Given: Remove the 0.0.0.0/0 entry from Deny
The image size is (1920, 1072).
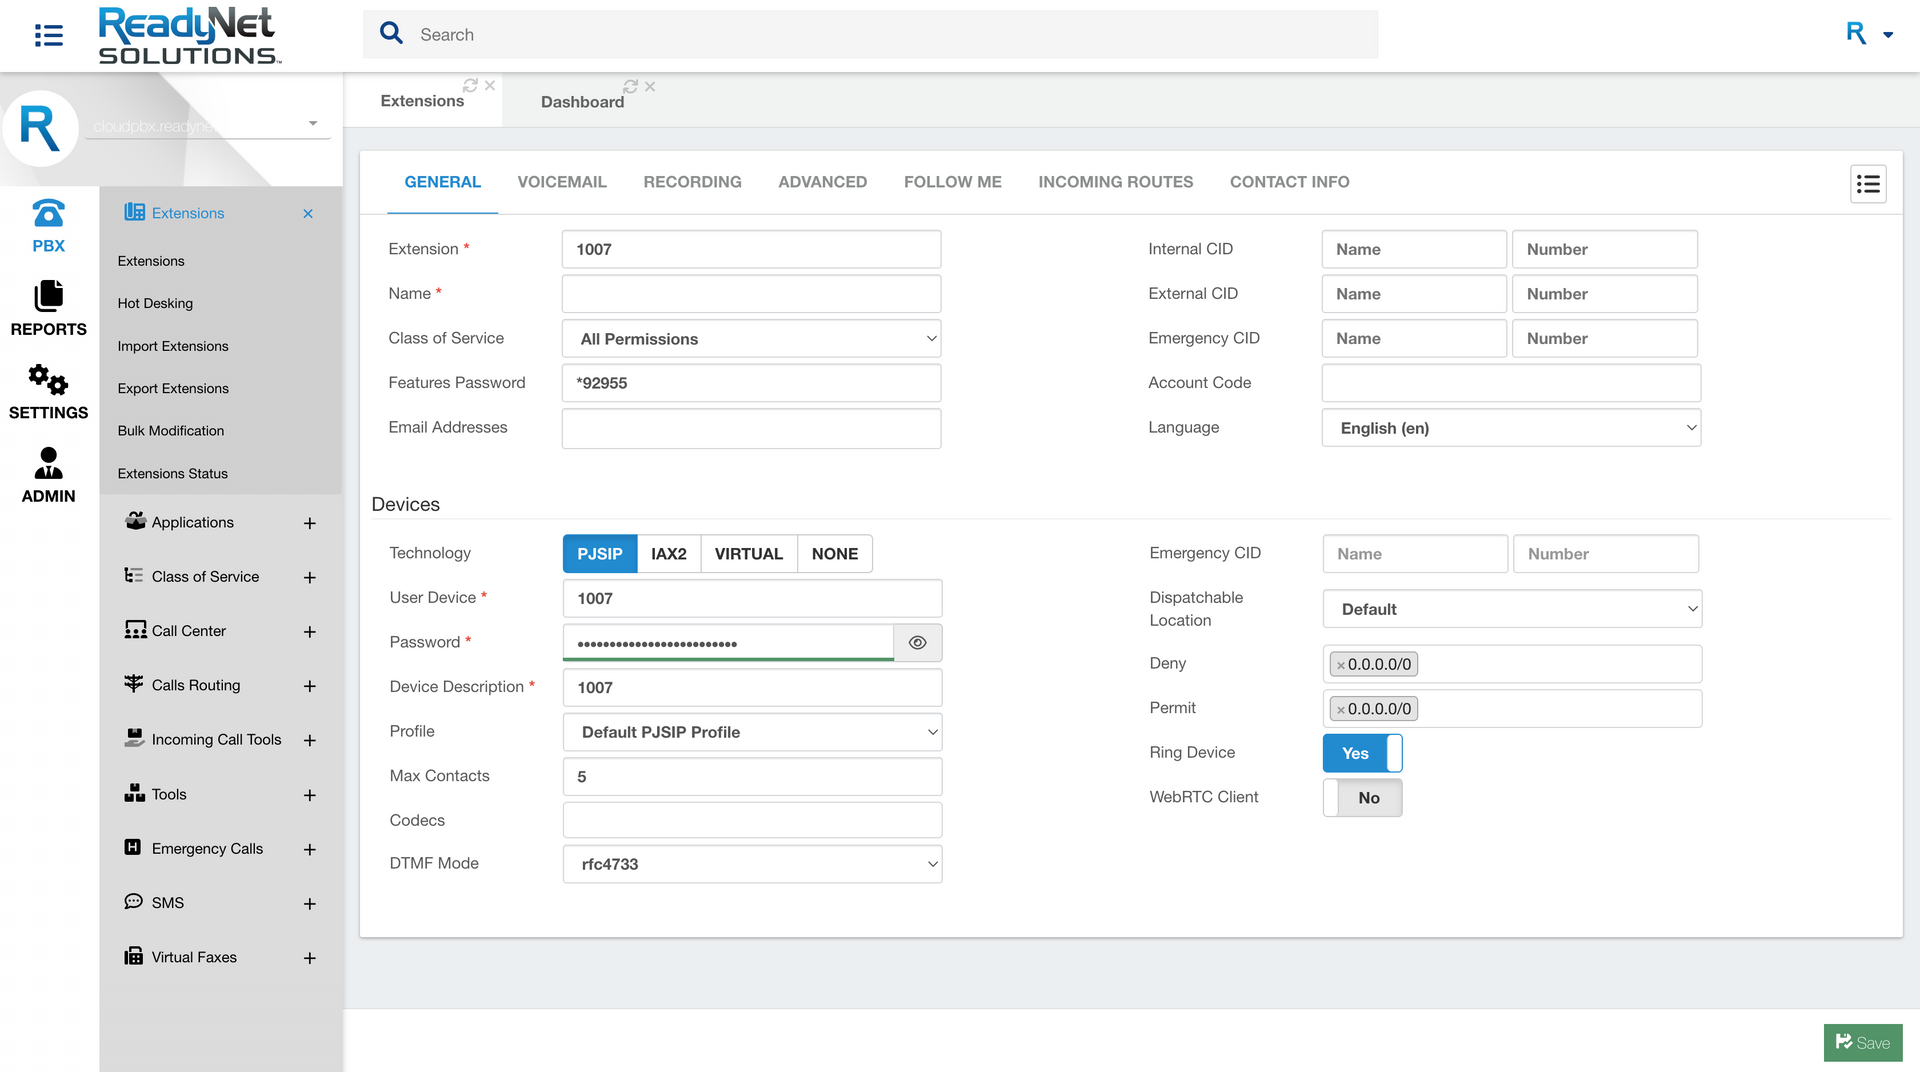Looking at the screenshot, I should click(x=1340, y=663).
